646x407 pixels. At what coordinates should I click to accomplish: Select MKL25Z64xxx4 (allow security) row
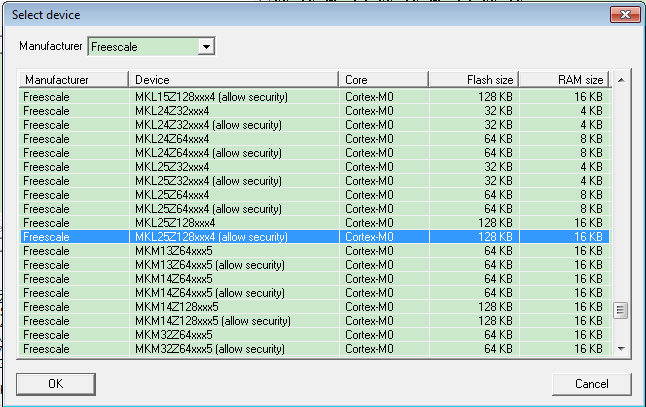(x=315, y=209)
